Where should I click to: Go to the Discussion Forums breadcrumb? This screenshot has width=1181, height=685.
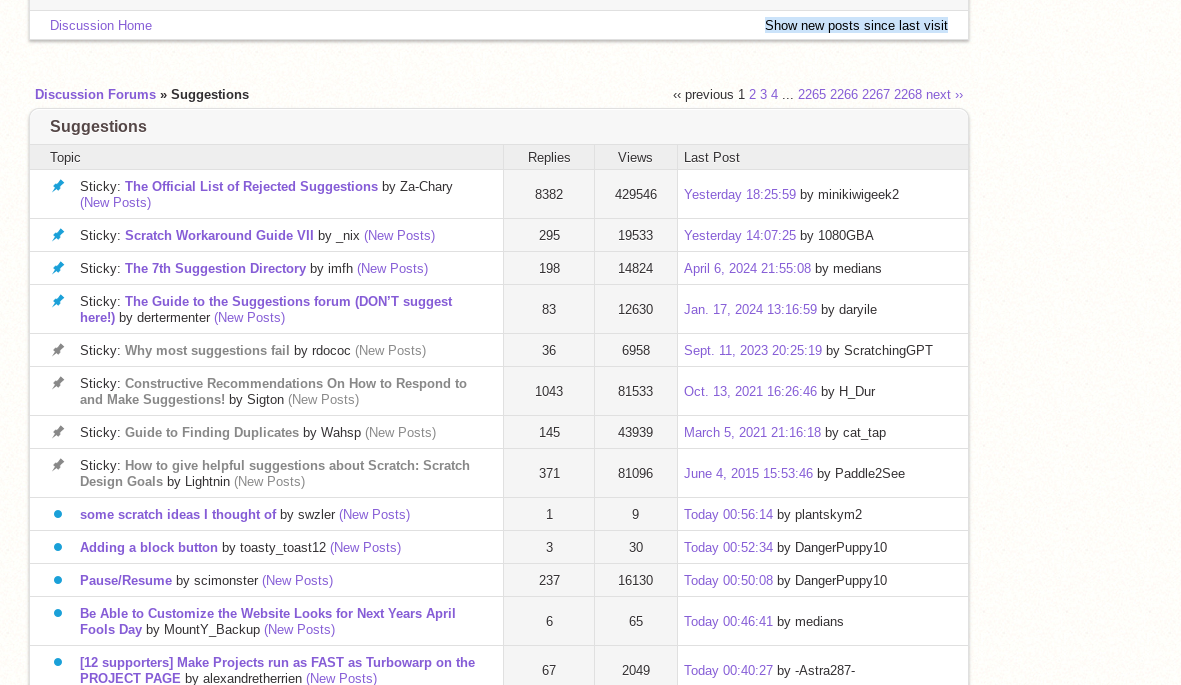point(95,94)
